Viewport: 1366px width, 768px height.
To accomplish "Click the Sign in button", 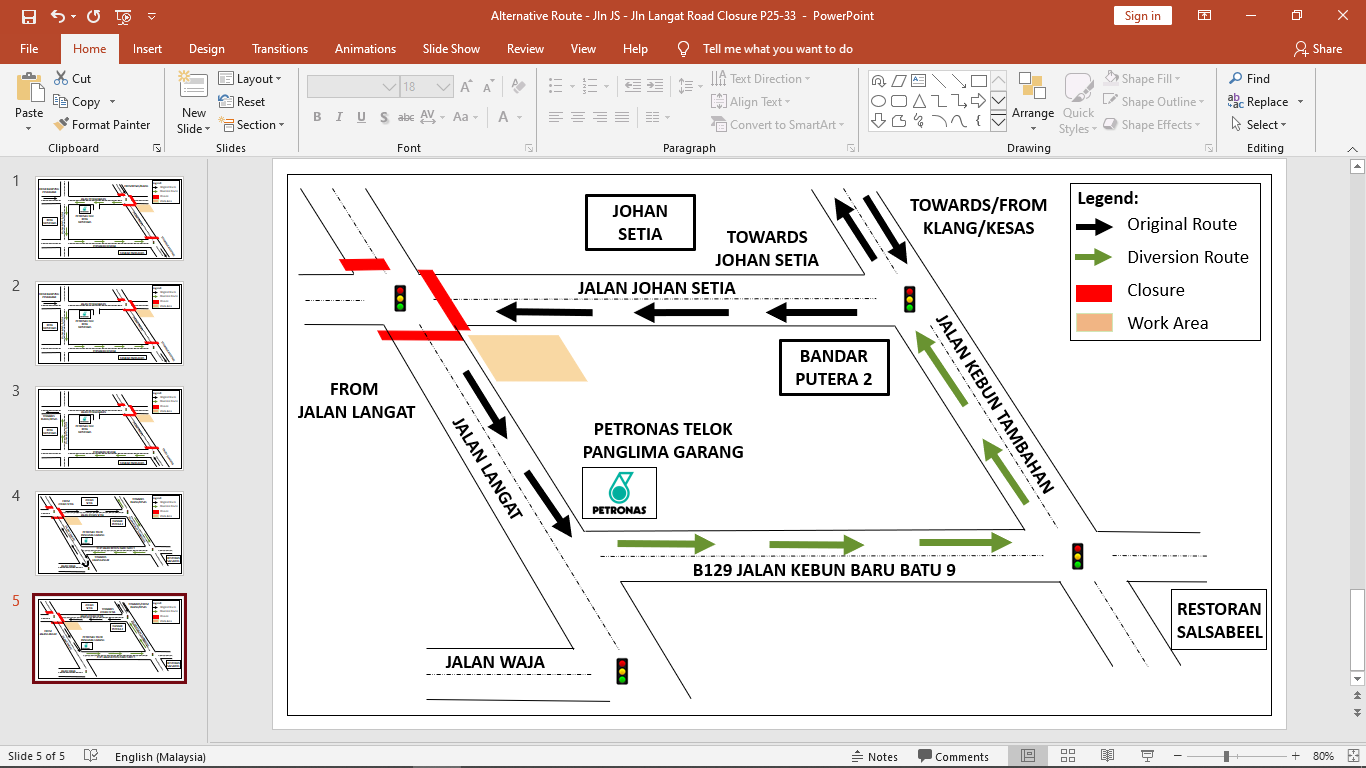I will tap(1142, 16).
